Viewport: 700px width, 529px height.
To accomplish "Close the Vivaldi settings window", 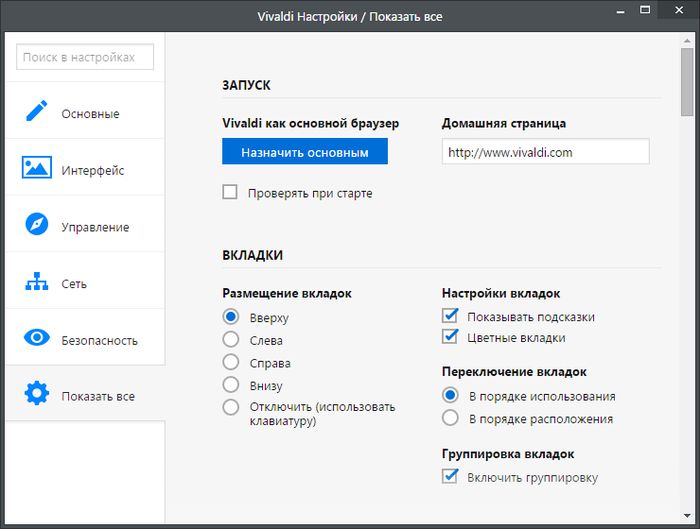I will (674, 16).
